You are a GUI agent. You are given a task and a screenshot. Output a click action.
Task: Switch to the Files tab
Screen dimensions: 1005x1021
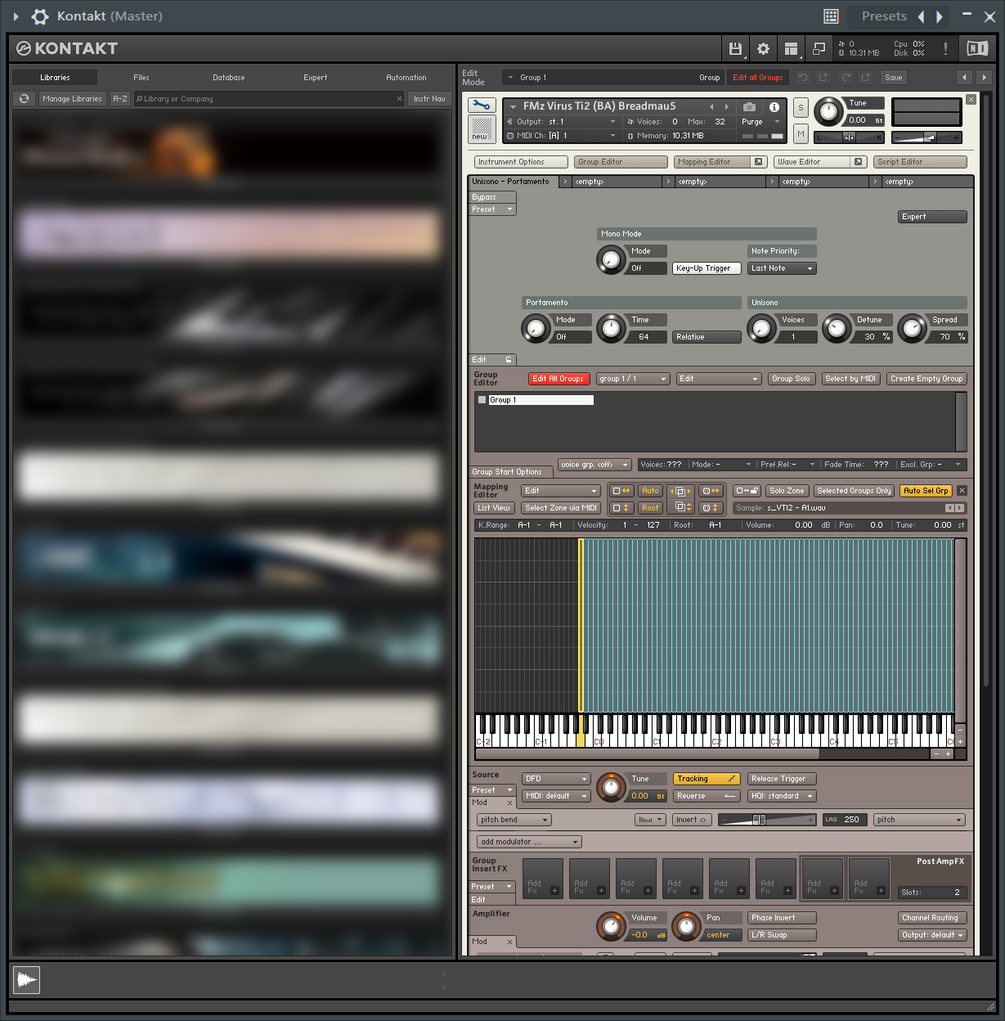click(x=141, y=77)
